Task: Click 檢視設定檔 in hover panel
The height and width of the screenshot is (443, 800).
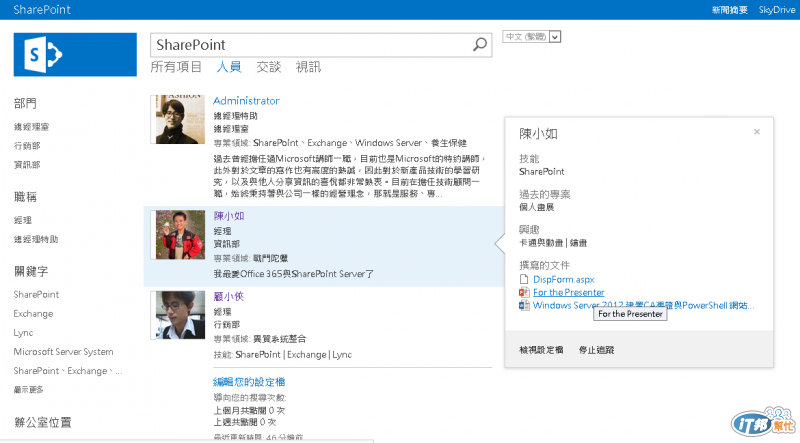Action: pyautogui.click(x=541, y=350)
